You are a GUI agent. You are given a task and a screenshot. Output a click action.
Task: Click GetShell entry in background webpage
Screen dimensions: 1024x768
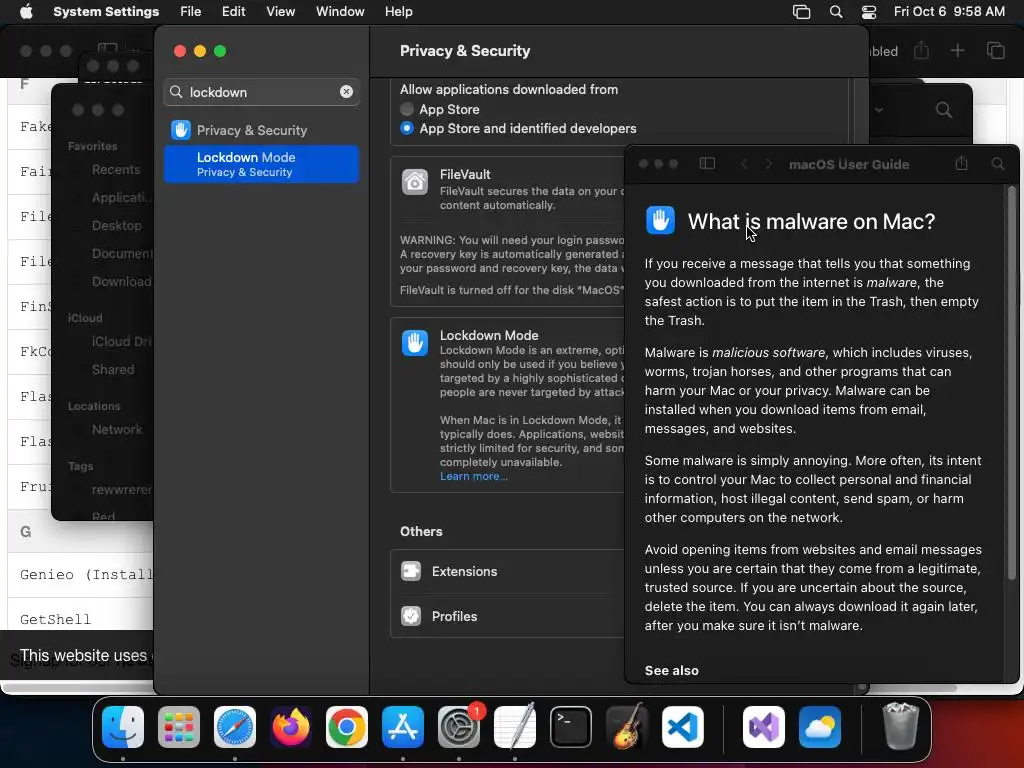[x=56, y=619]
